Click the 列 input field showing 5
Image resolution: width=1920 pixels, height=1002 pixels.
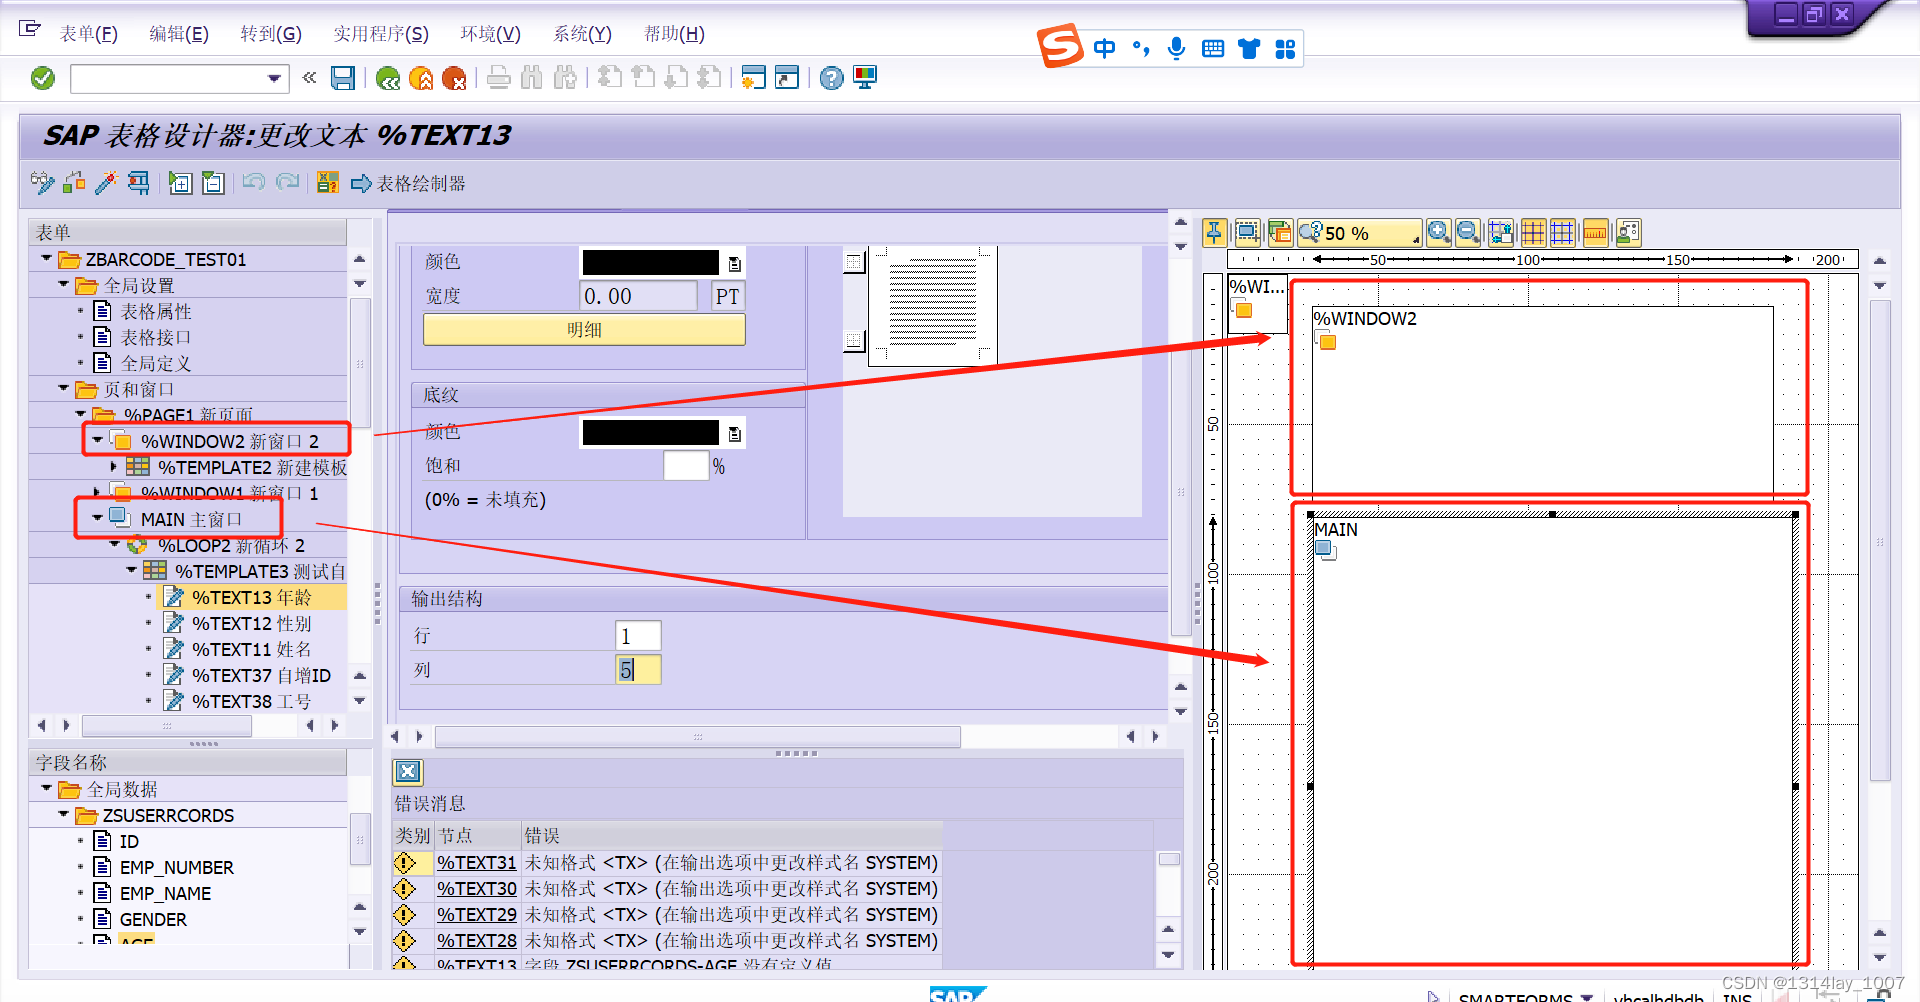click(x=638, y=670)
